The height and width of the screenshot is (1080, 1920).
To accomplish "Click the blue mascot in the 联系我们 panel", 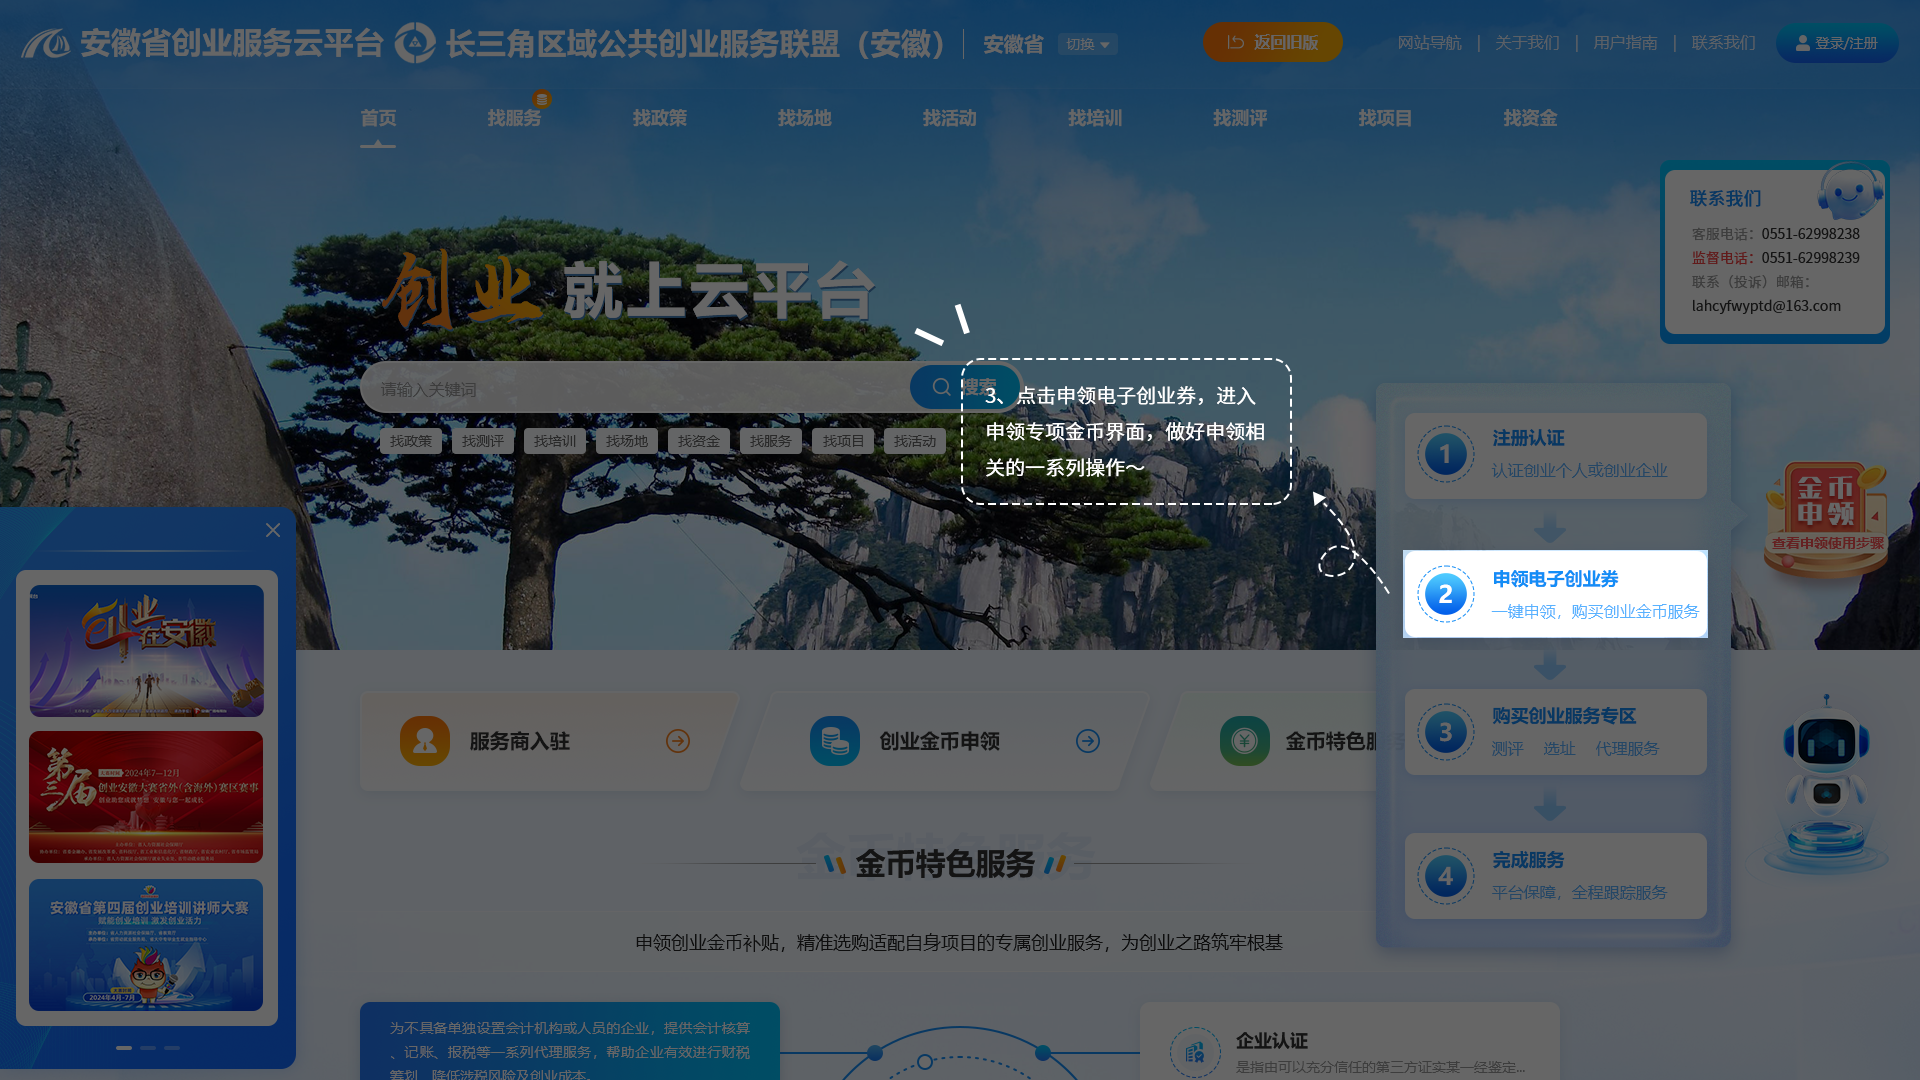I will coord(1850,192).
